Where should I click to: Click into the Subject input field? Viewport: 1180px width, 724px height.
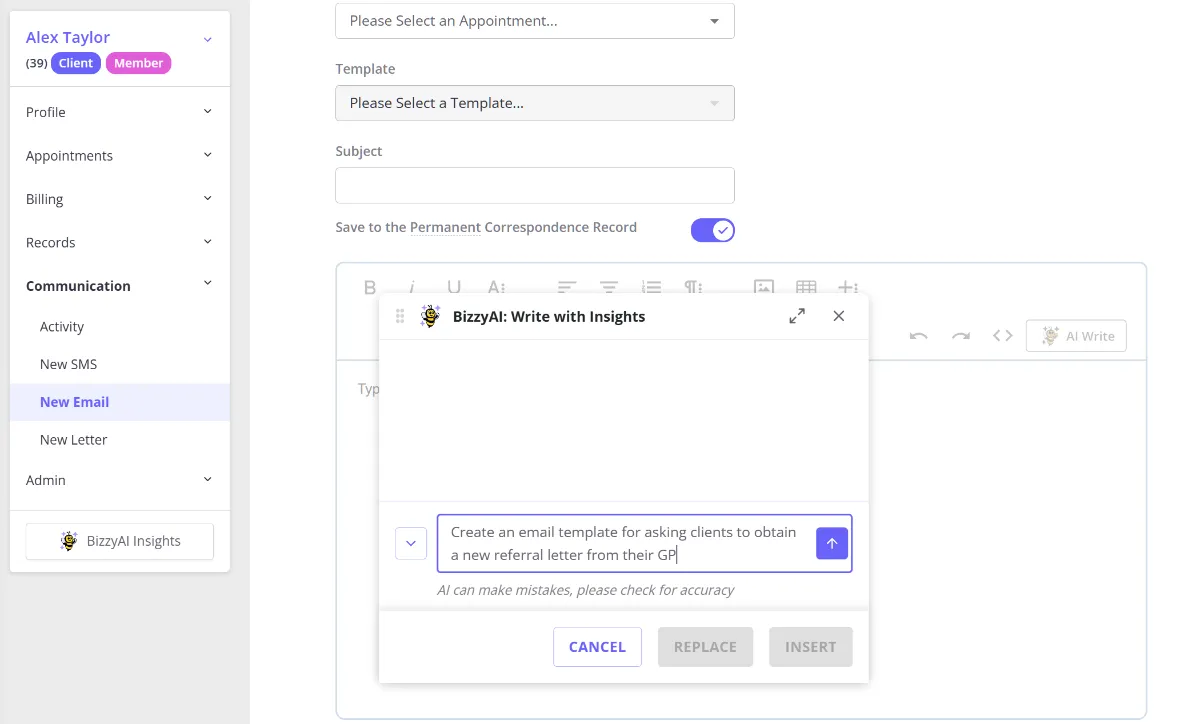click(534, 185)
